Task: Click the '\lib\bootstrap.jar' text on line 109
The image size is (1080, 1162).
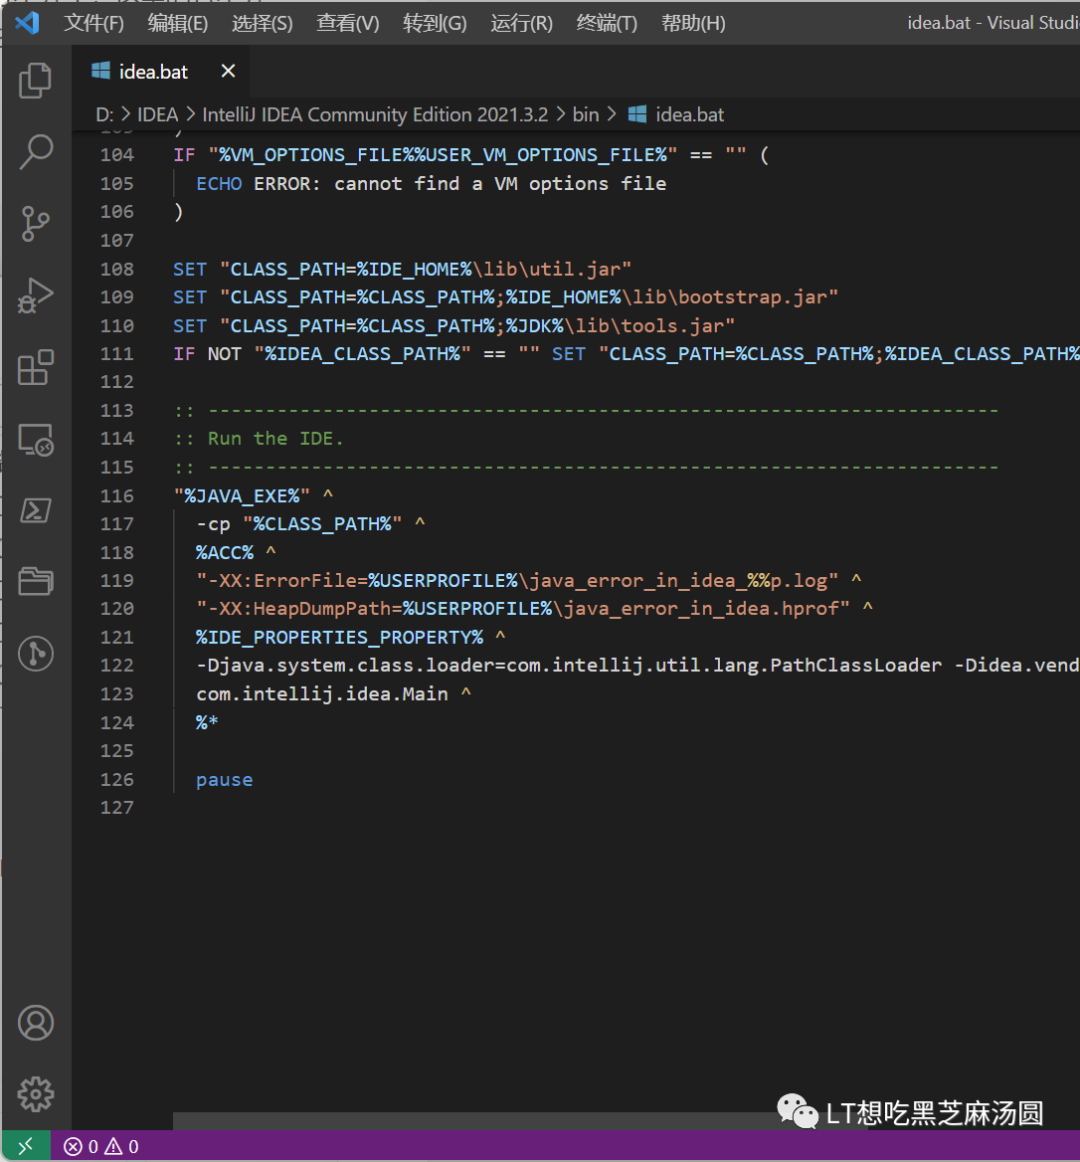Action: point(724,297)
